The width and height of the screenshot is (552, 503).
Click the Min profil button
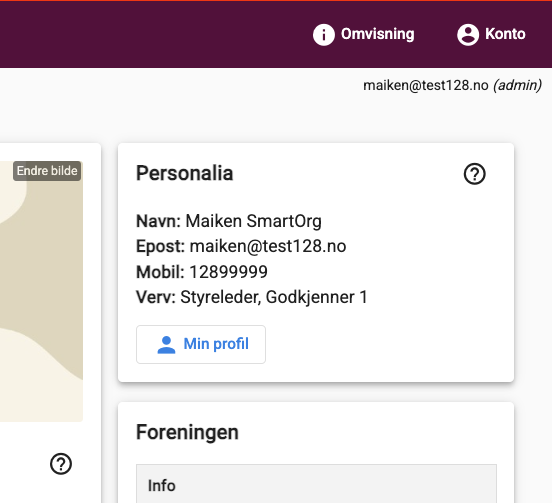click(x=201, y=344)
